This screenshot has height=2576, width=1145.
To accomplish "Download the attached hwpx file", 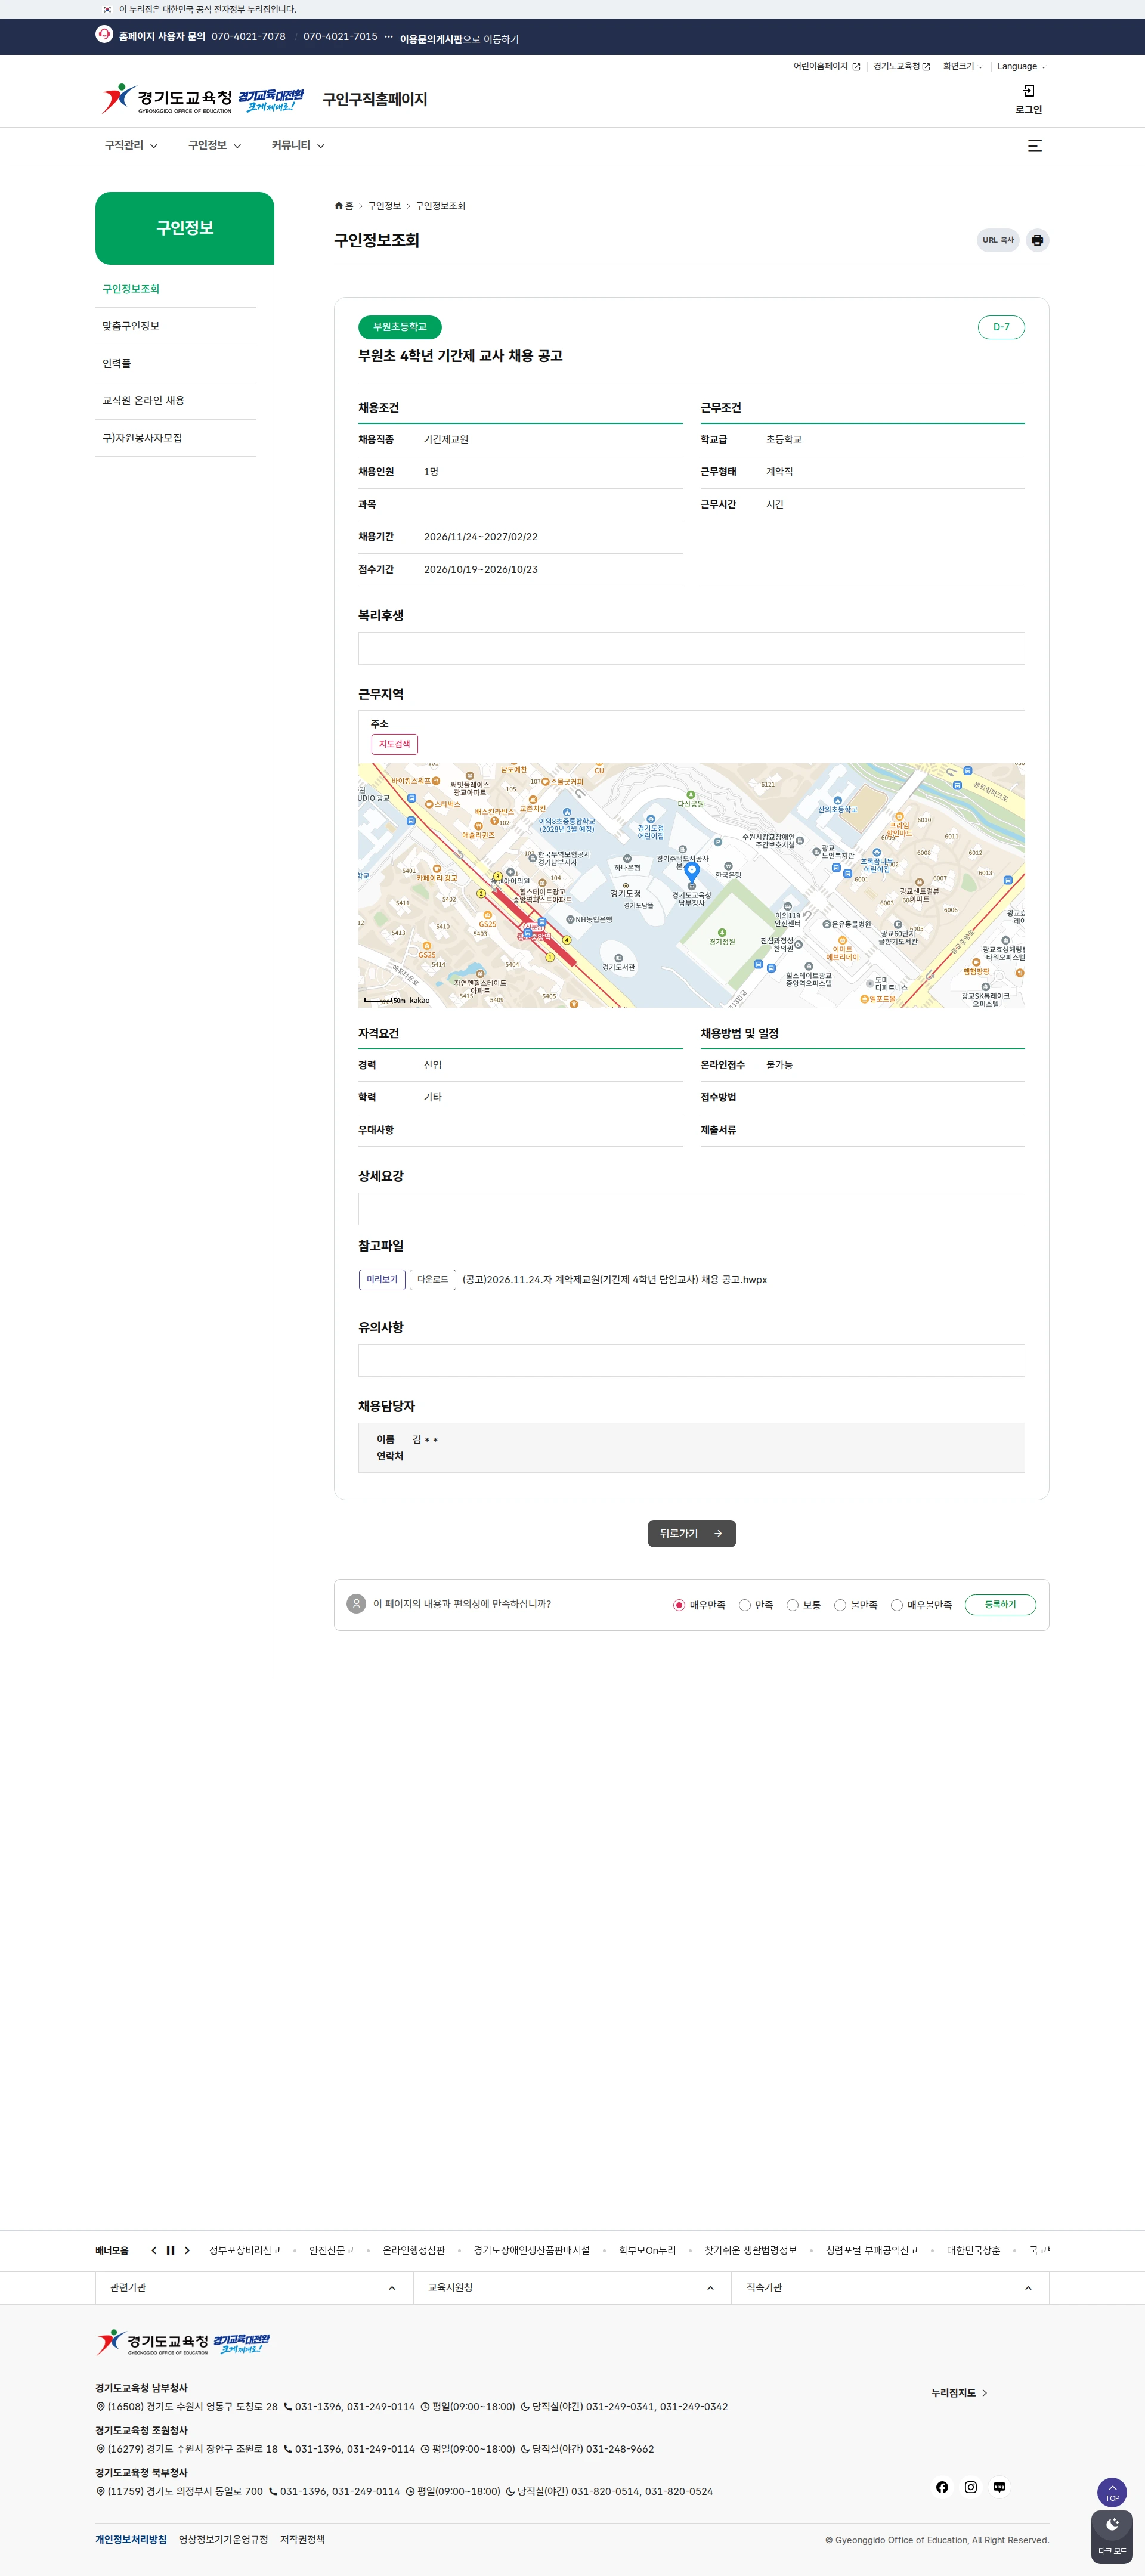I will pos(433,1280).
